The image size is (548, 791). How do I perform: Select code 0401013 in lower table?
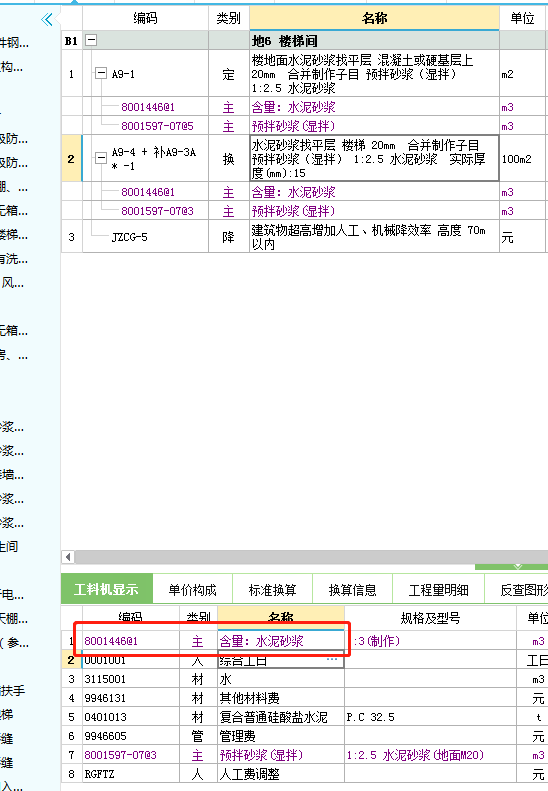point(130,717)
